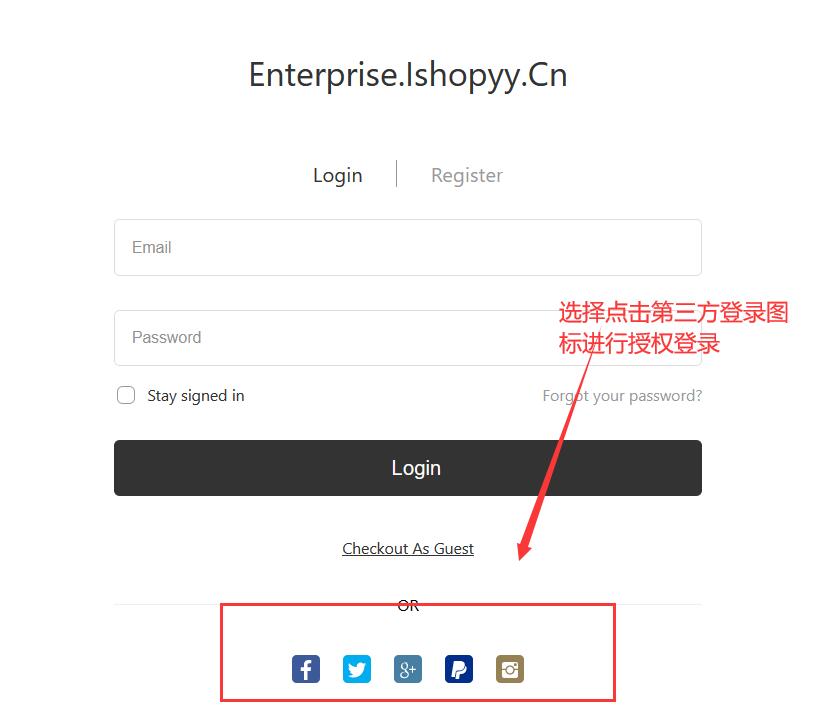This screenshot has width=816, height=722.
Task: Click the horizontal divider line beside OR
Action: click(255, 605)
